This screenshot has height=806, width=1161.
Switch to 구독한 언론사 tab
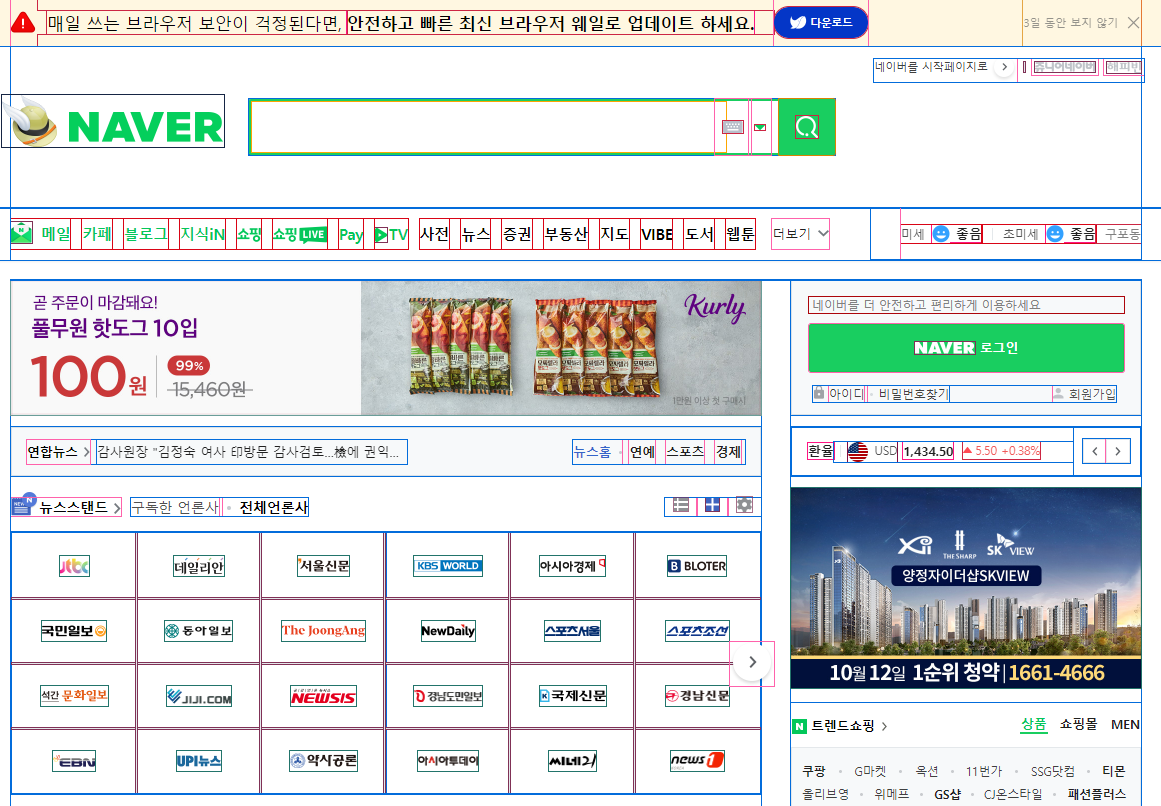[x=175, y=507]
